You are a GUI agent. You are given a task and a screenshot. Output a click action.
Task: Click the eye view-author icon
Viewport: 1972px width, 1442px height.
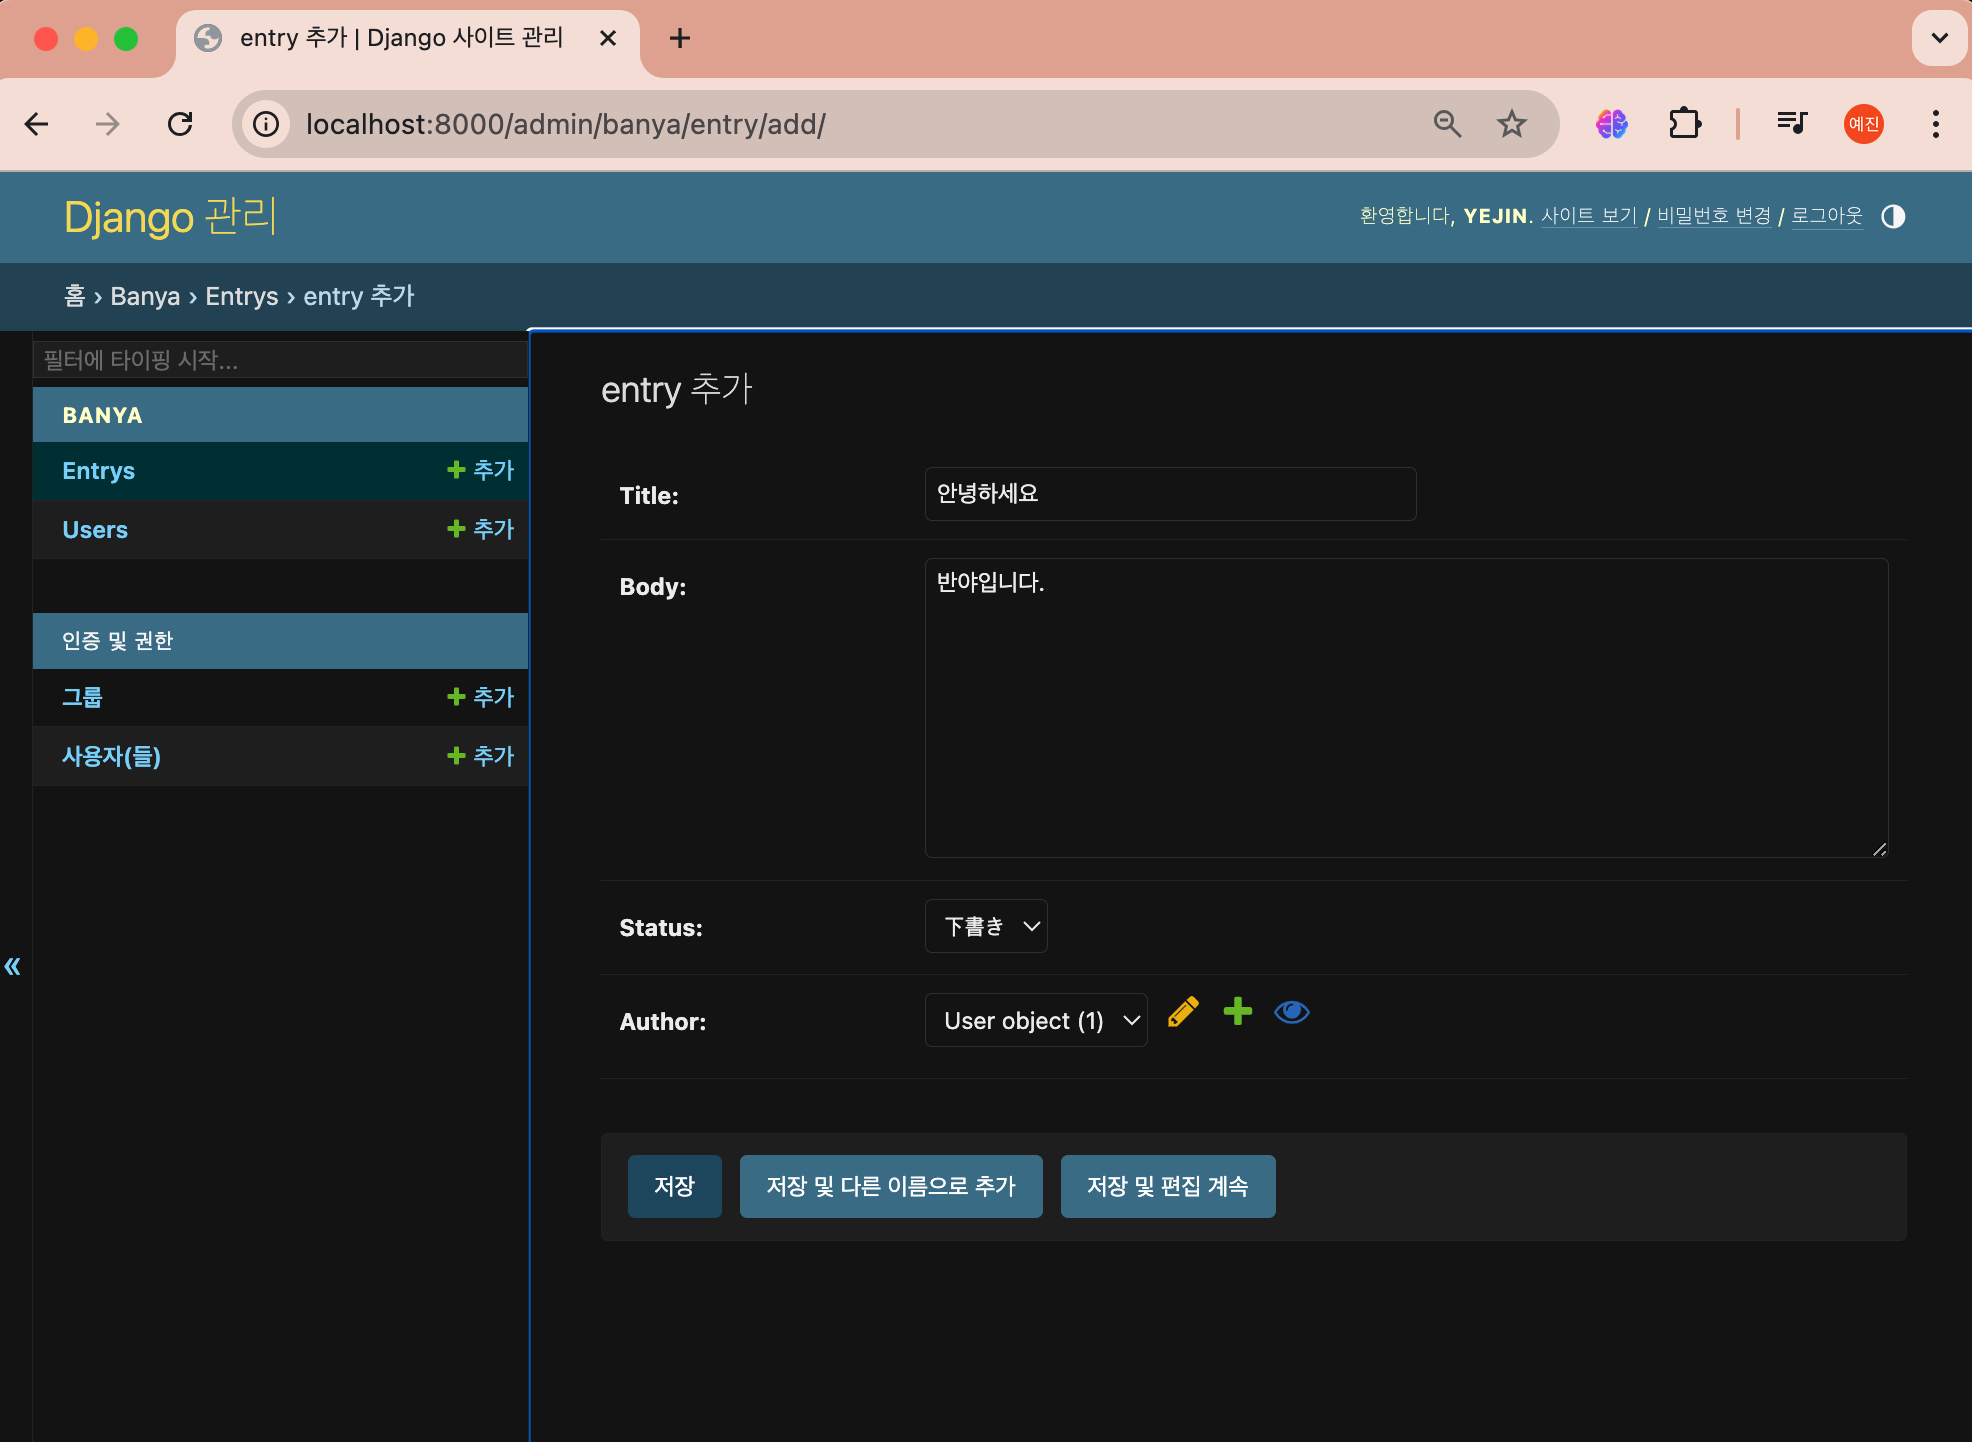[x=1291, y=1012]
